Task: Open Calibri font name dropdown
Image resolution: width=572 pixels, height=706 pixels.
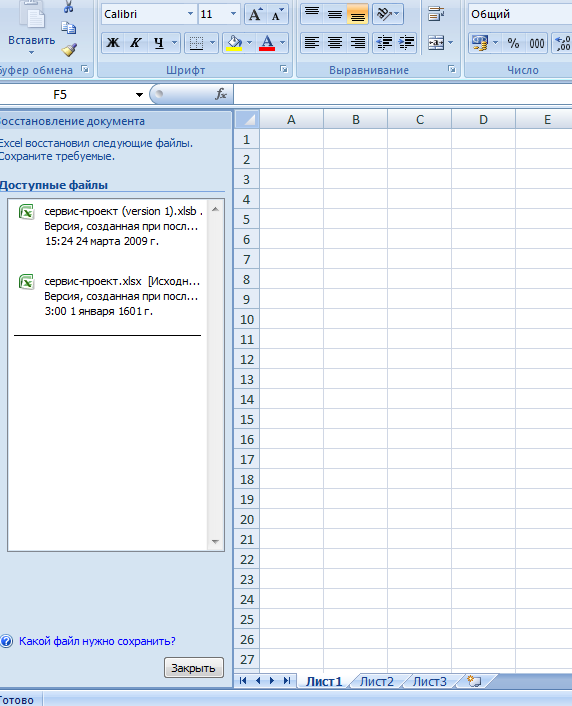Action: (191, 14)
